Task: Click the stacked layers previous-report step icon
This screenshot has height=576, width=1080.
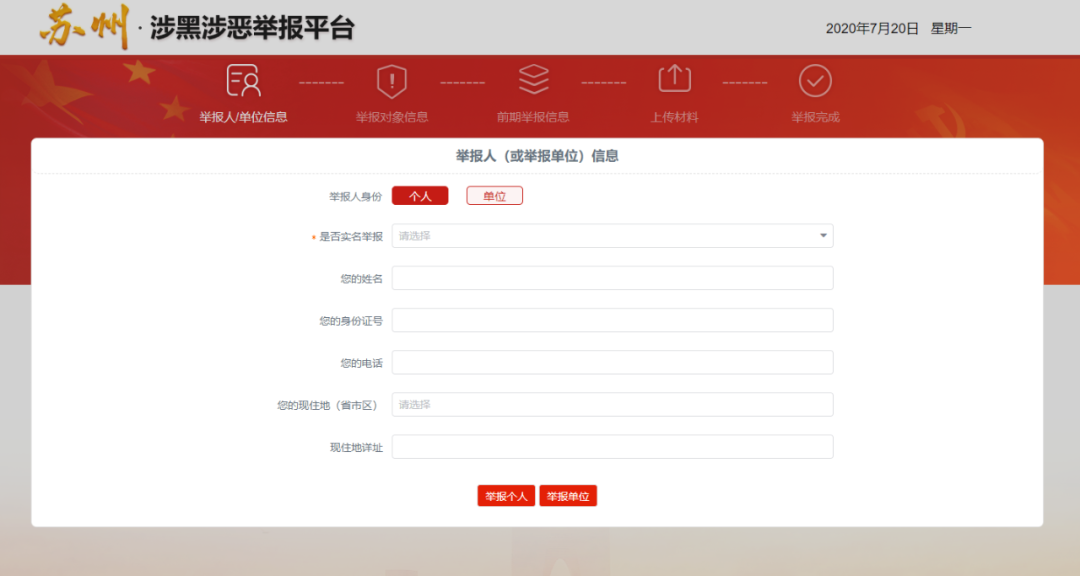Action: pyautogui.click(x=534, y=79)
